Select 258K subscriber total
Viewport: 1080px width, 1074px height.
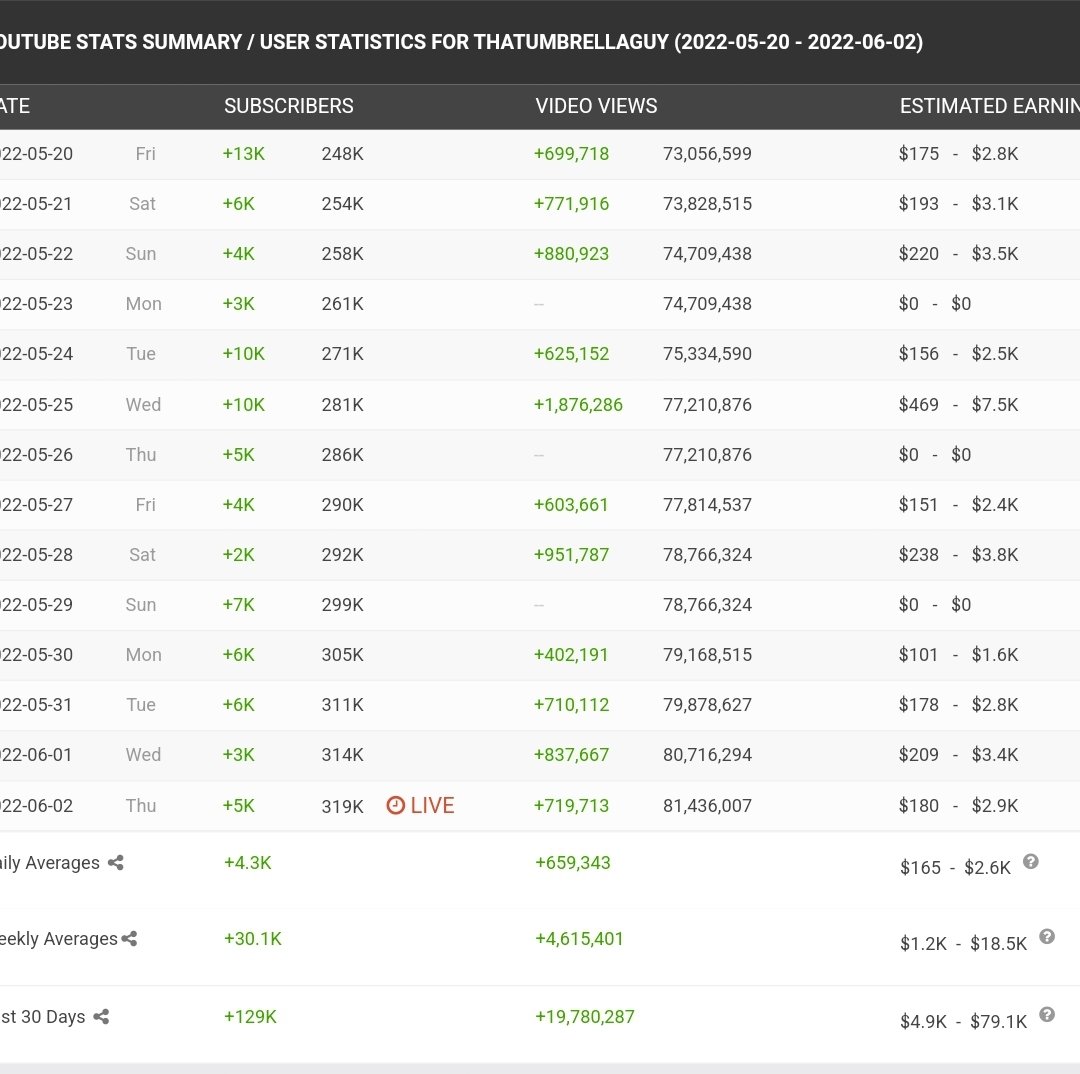342,254
